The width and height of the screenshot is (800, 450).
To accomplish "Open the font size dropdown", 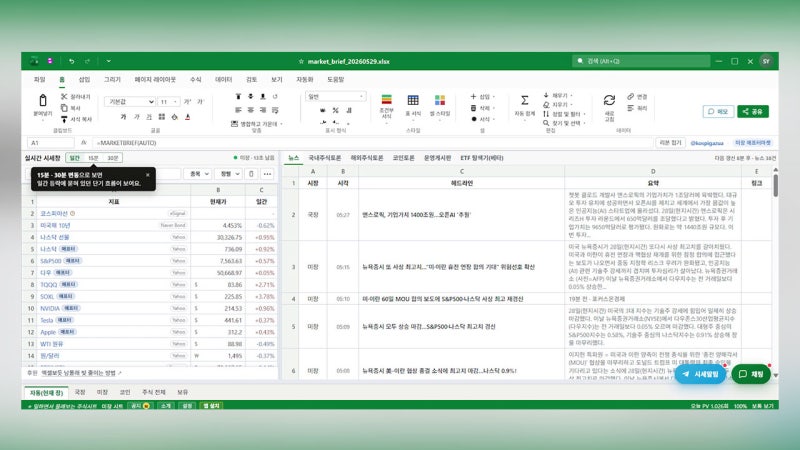I will [168, 102].
